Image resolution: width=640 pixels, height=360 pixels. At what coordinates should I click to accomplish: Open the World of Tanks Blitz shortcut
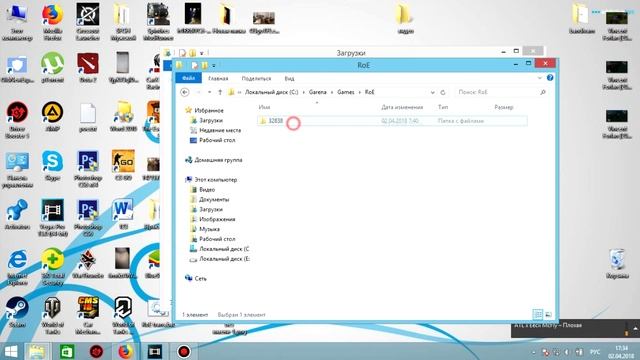(123, 316)
